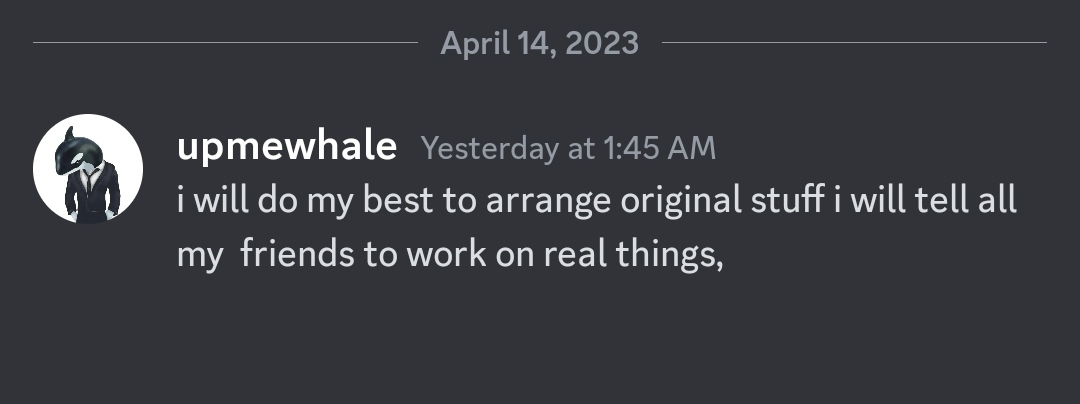The image size is (1080, 404).
Task: Click the April 14, 2023 date divider
Action: coord(539,43)
